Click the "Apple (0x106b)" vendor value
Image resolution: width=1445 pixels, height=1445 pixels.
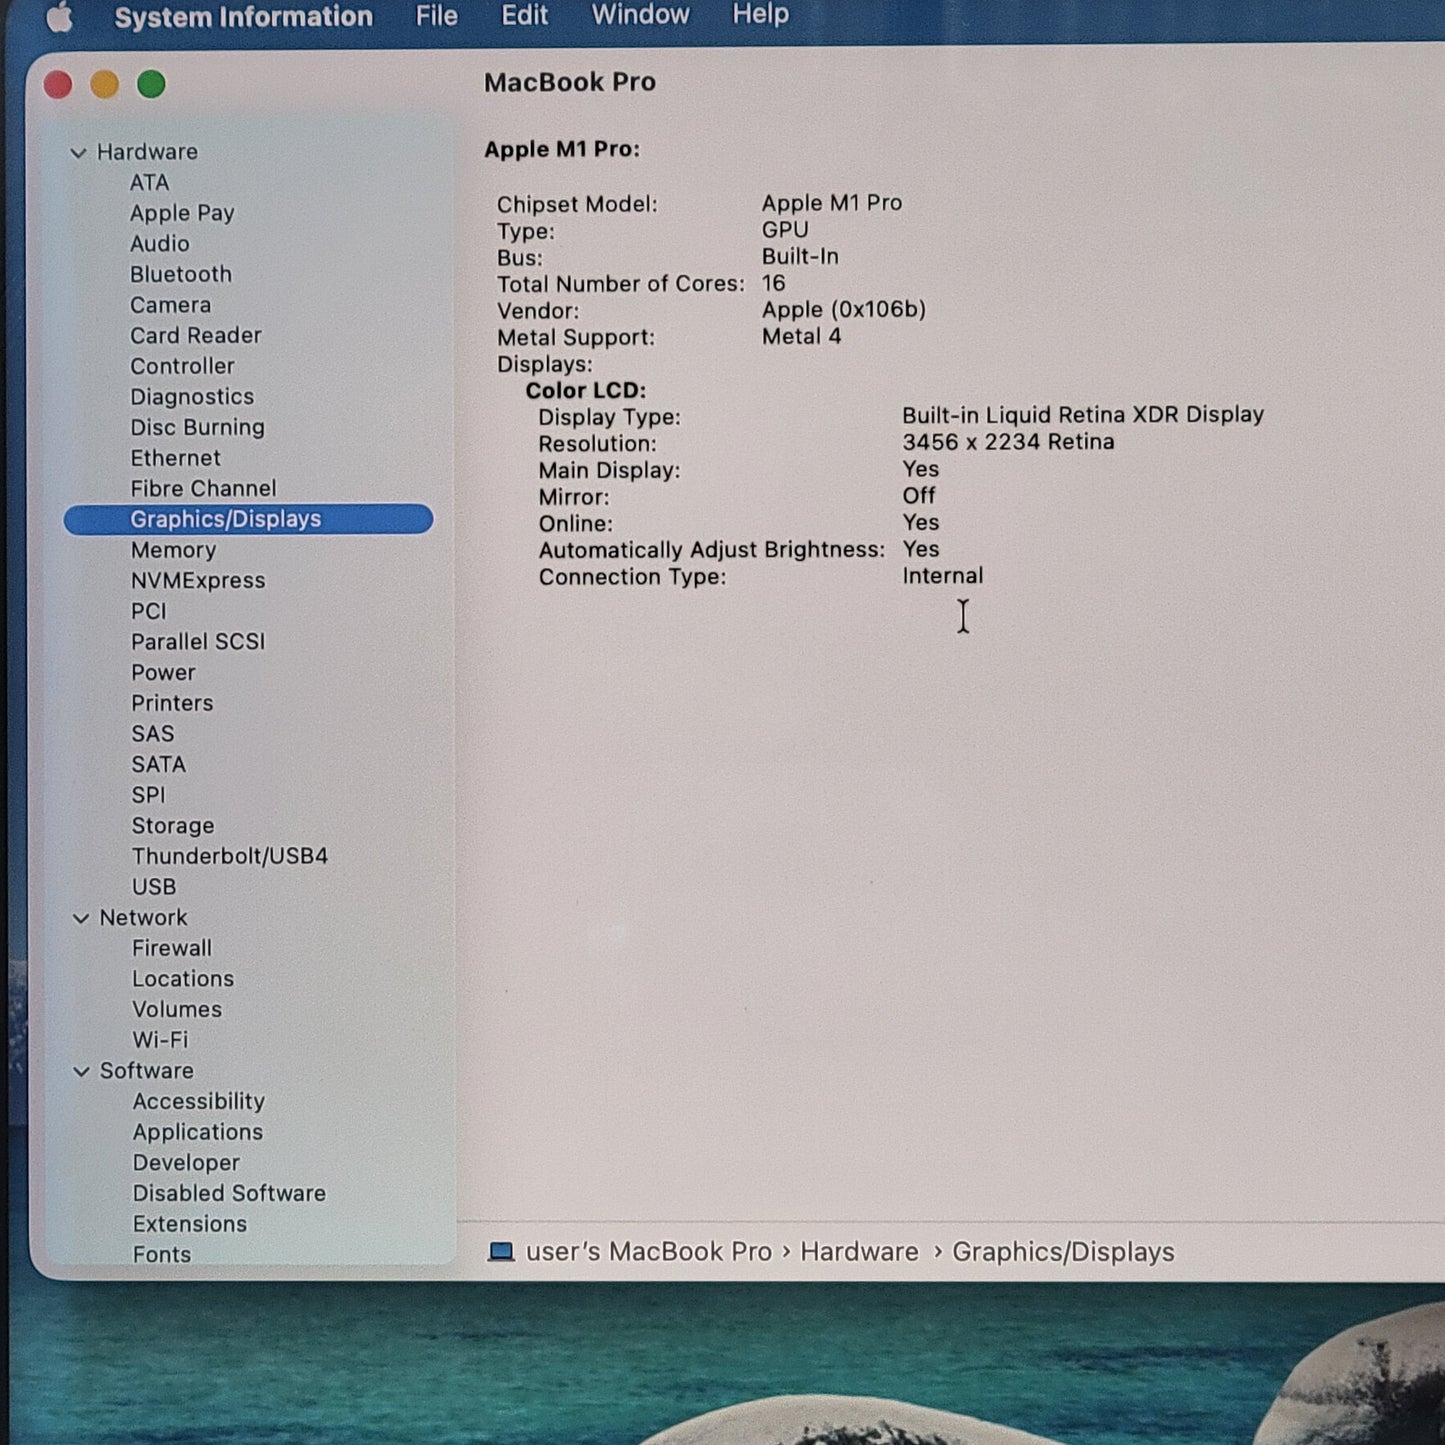click(844, 310)
